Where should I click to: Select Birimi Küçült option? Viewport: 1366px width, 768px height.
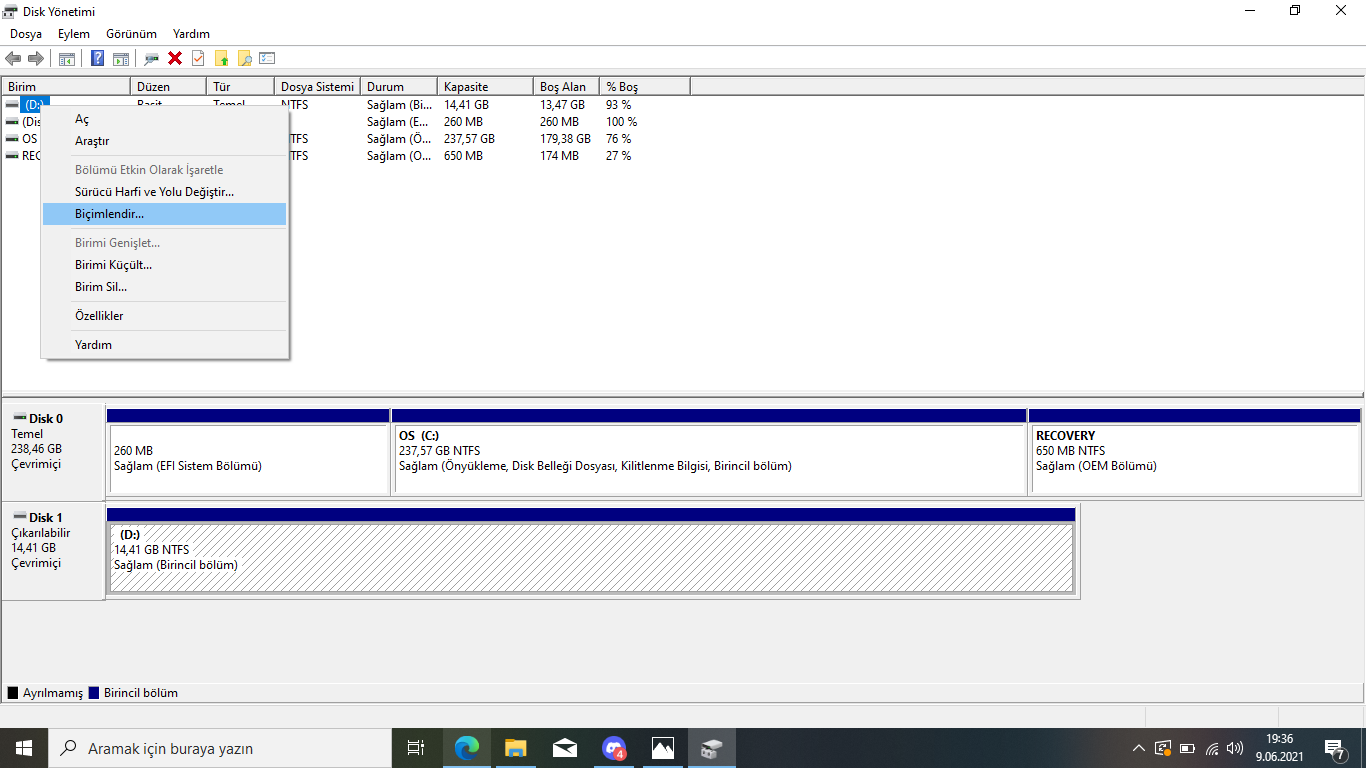(x=165, y=265)
